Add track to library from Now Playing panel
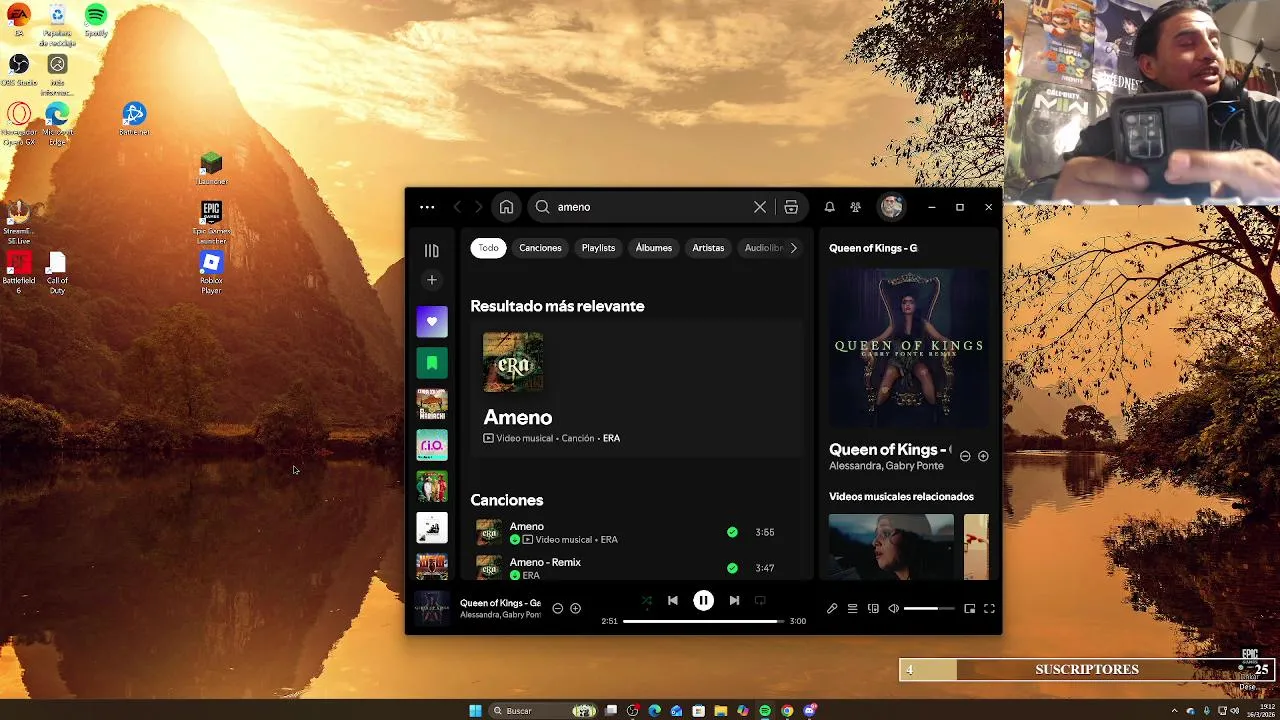 [x=983, y=456]
